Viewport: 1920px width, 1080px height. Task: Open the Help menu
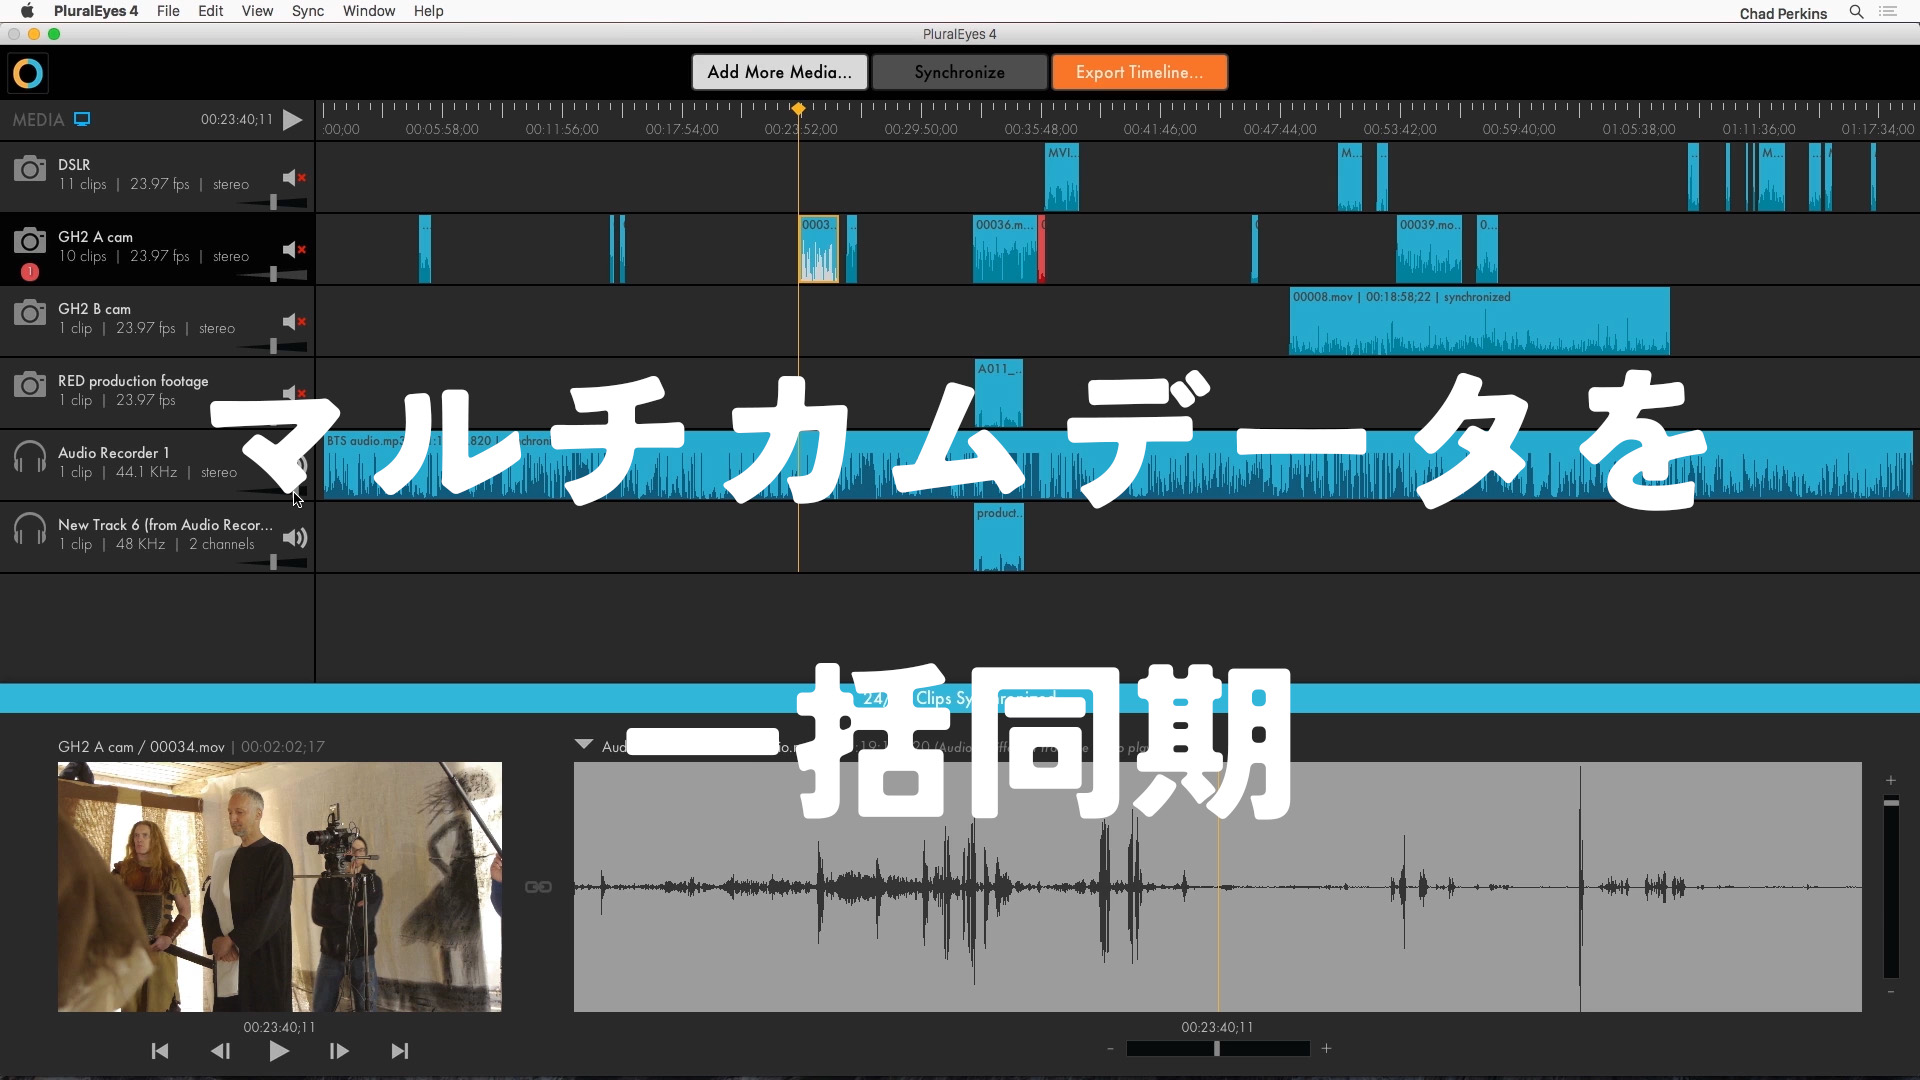pyautogui.click(x=428, y=11)
